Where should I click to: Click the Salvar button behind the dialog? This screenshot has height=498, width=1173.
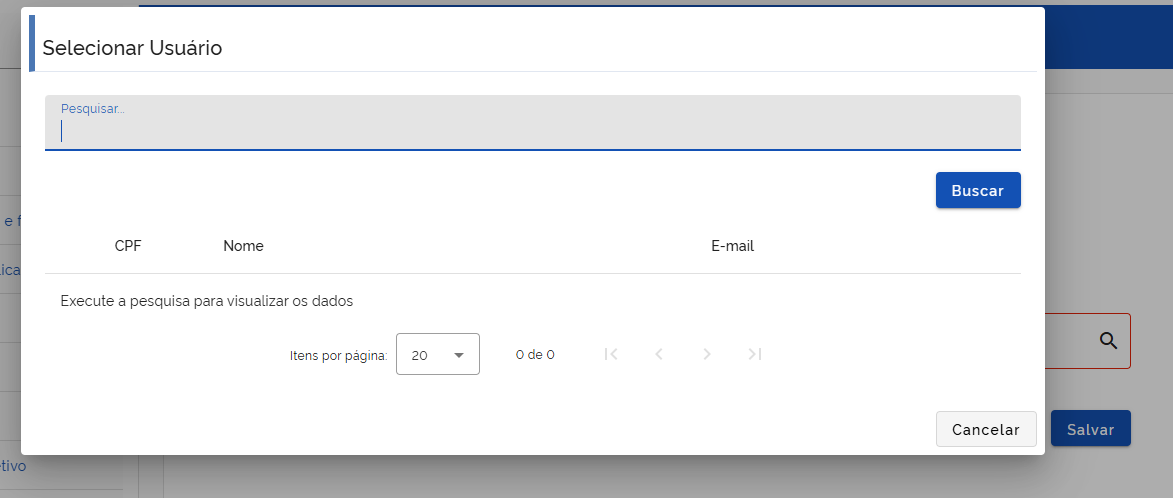click(1090, 429)
